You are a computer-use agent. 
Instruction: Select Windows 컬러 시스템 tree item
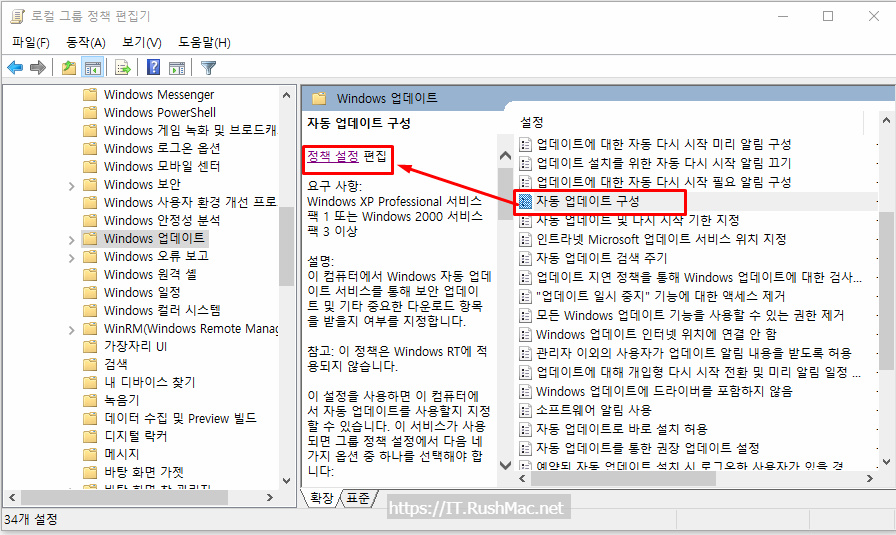click(162, 310)
